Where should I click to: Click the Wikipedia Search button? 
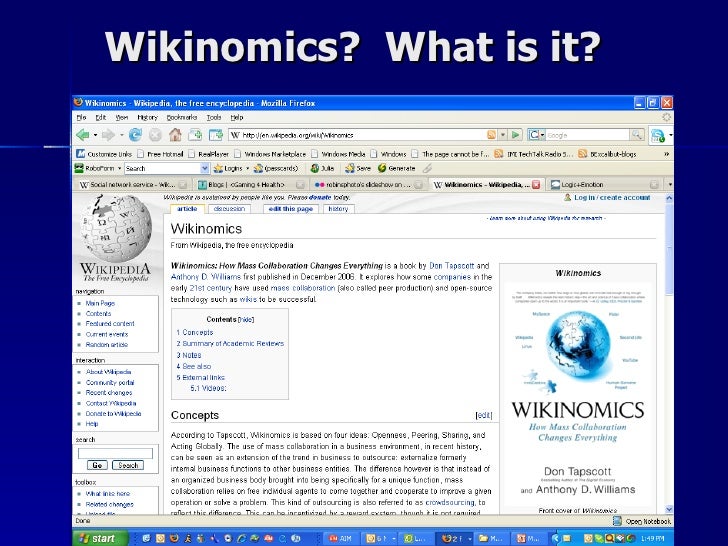click(128, 465)
